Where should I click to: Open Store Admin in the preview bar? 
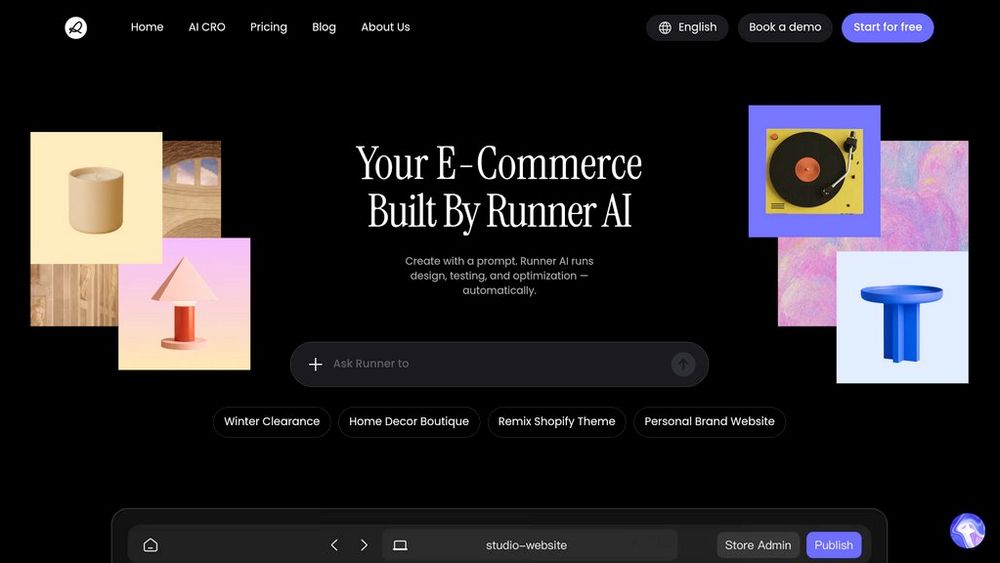coord(758,545)
